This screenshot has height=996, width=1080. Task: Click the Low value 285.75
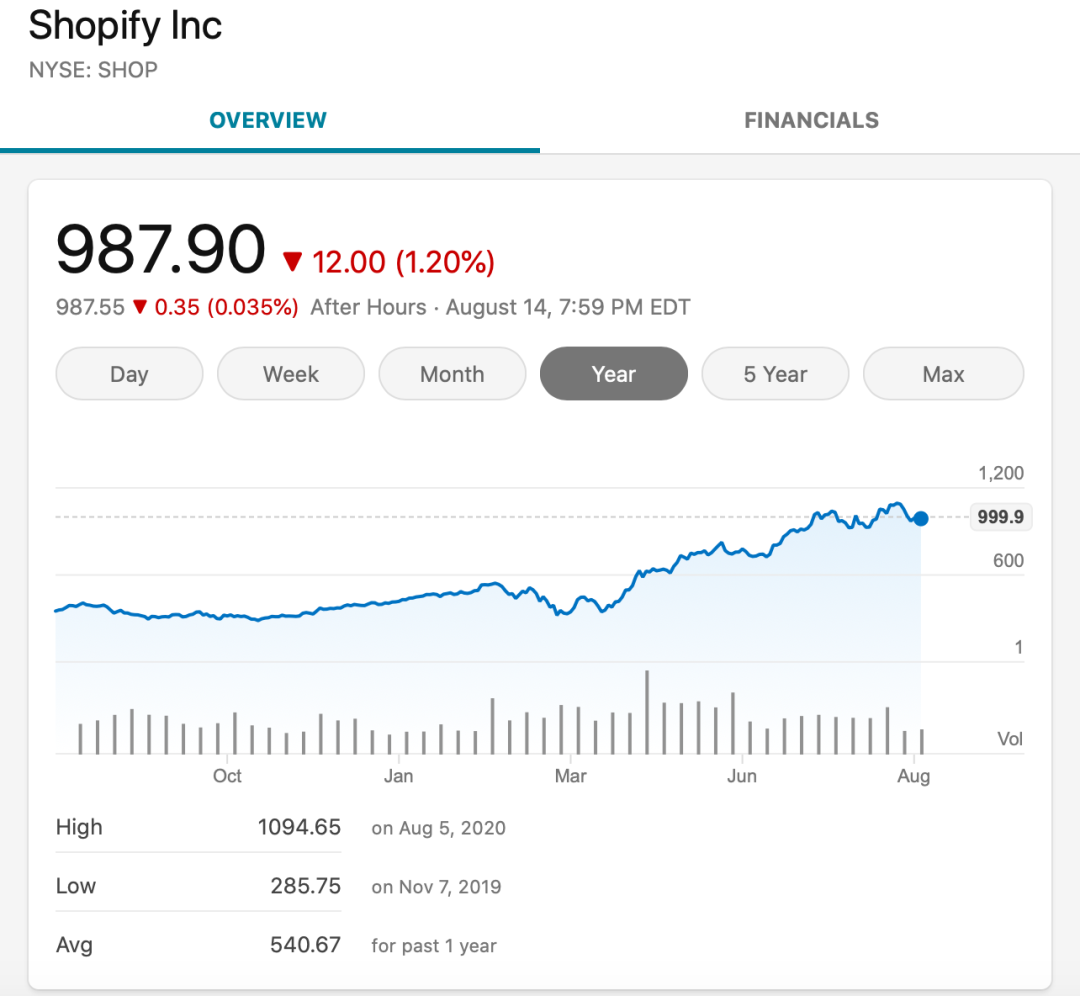[305, 886]
